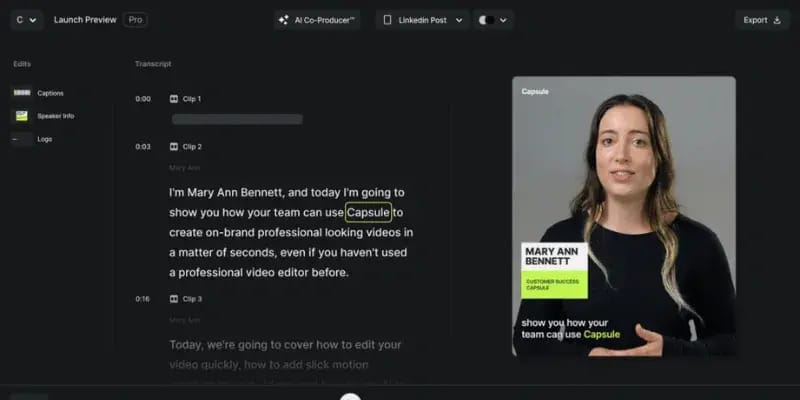Click the Clip 2 label
Image resolution: width=800 pixels, height=400 pixels.
192,147
